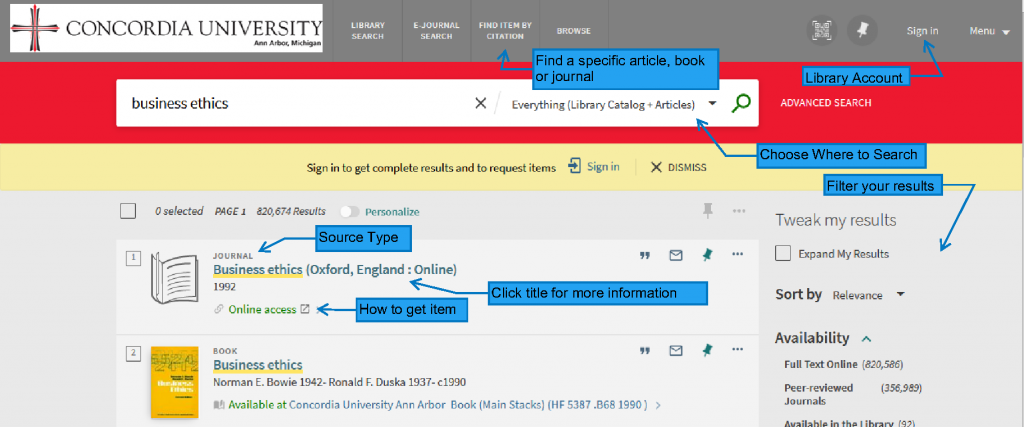This screenshot has height=427, width=1024.
Task: Email the Norman Bowie book result
Action: [x=676, y=351]
